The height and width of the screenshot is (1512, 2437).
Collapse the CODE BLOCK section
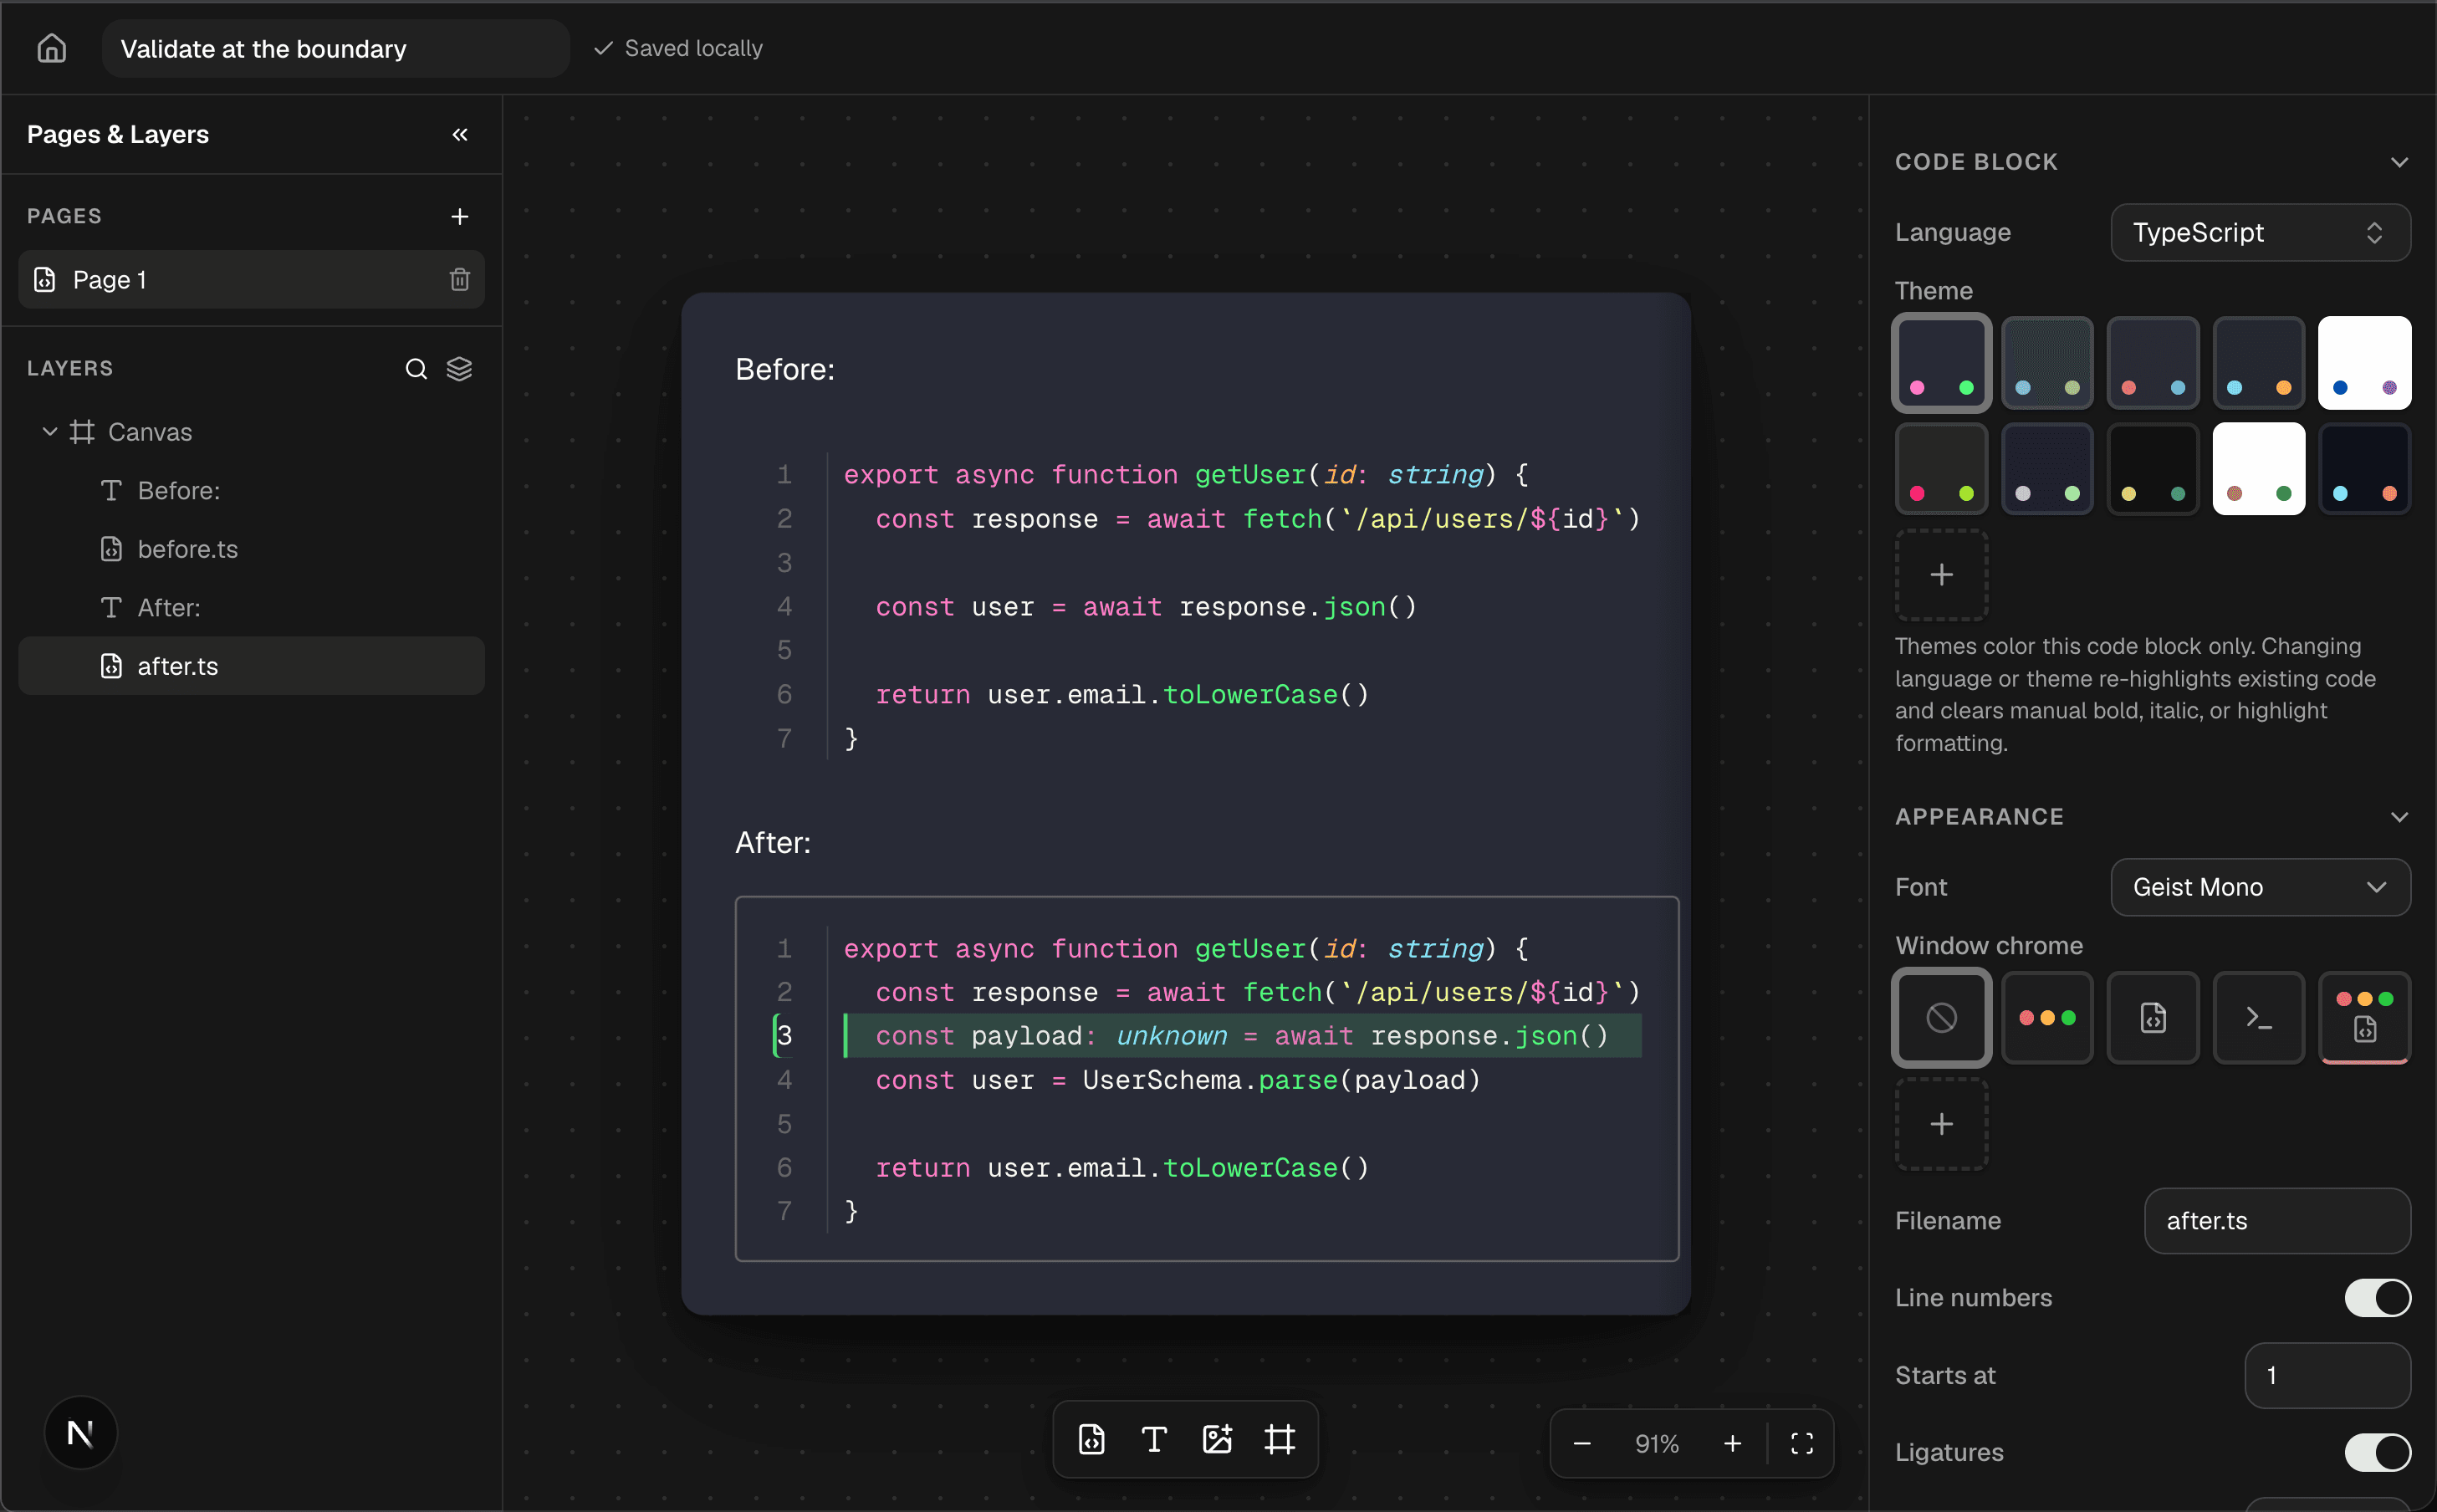(2399, 162)
